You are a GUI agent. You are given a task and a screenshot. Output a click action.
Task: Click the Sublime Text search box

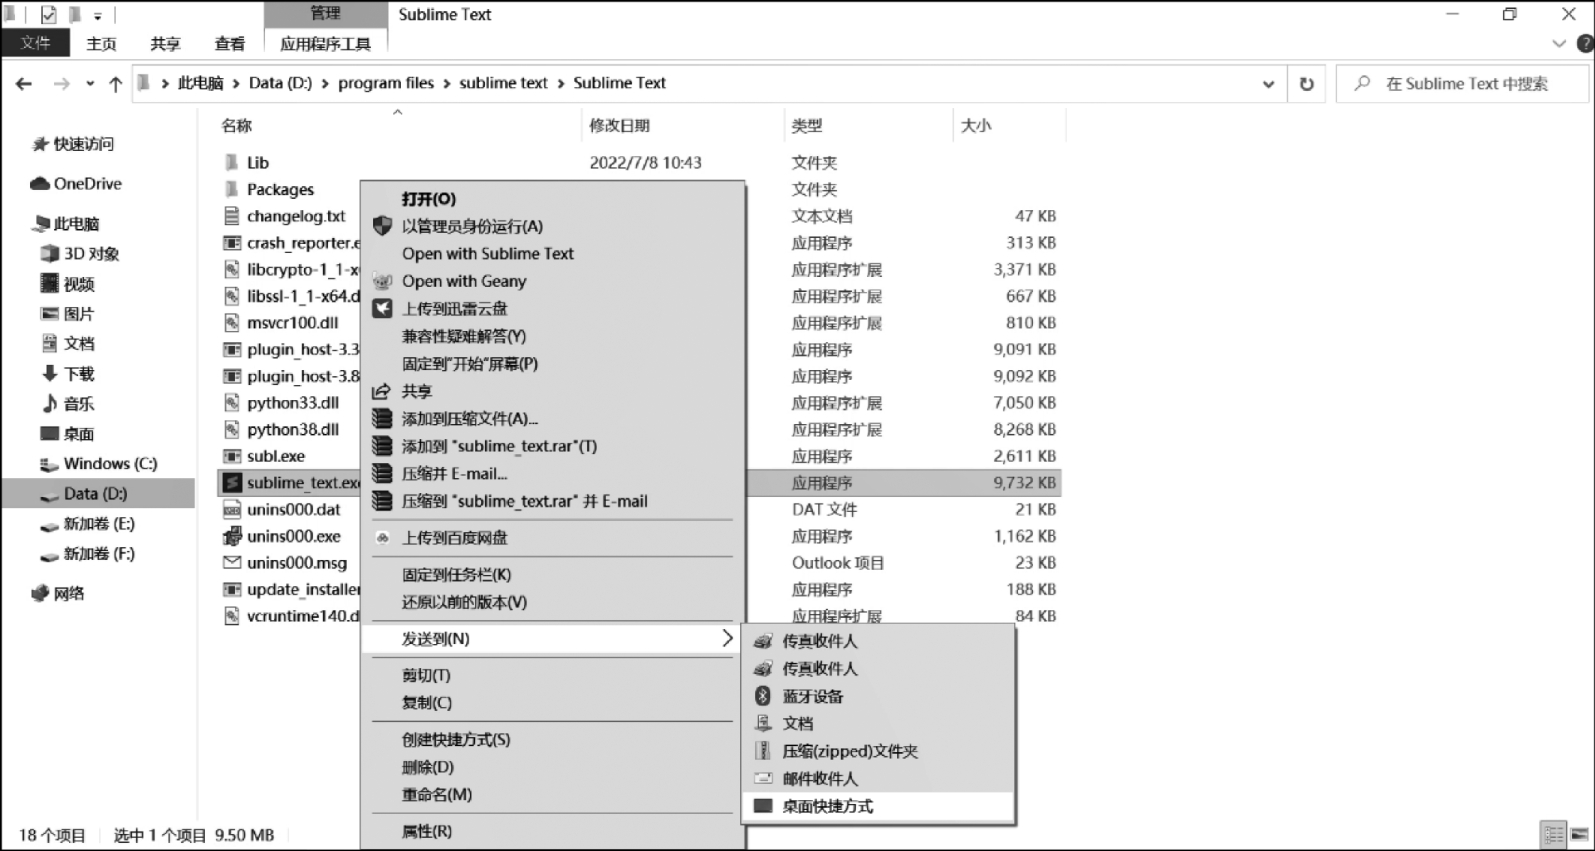click(x=1462, y=84)
